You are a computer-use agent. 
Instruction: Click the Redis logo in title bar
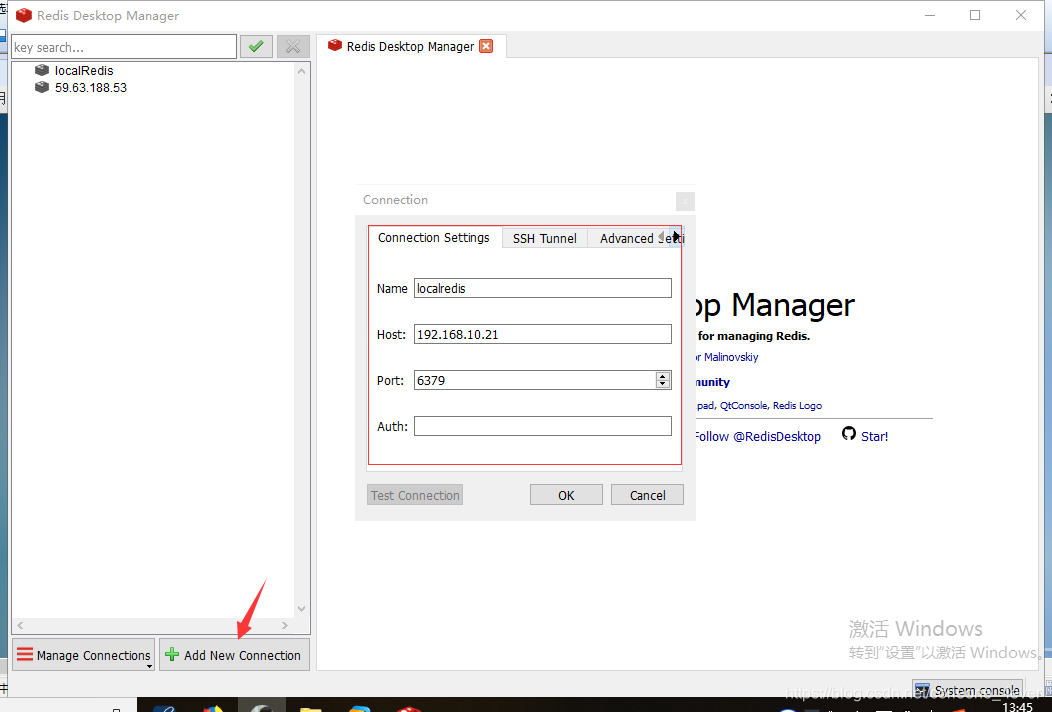point(23,15)
